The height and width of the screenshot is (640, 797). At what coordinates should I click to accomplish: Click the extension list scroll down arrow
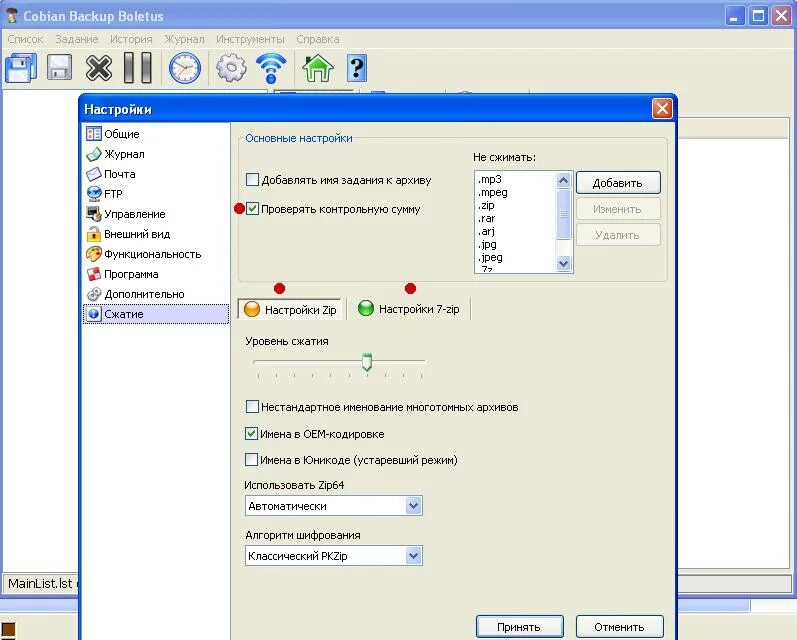pos(563,263)
